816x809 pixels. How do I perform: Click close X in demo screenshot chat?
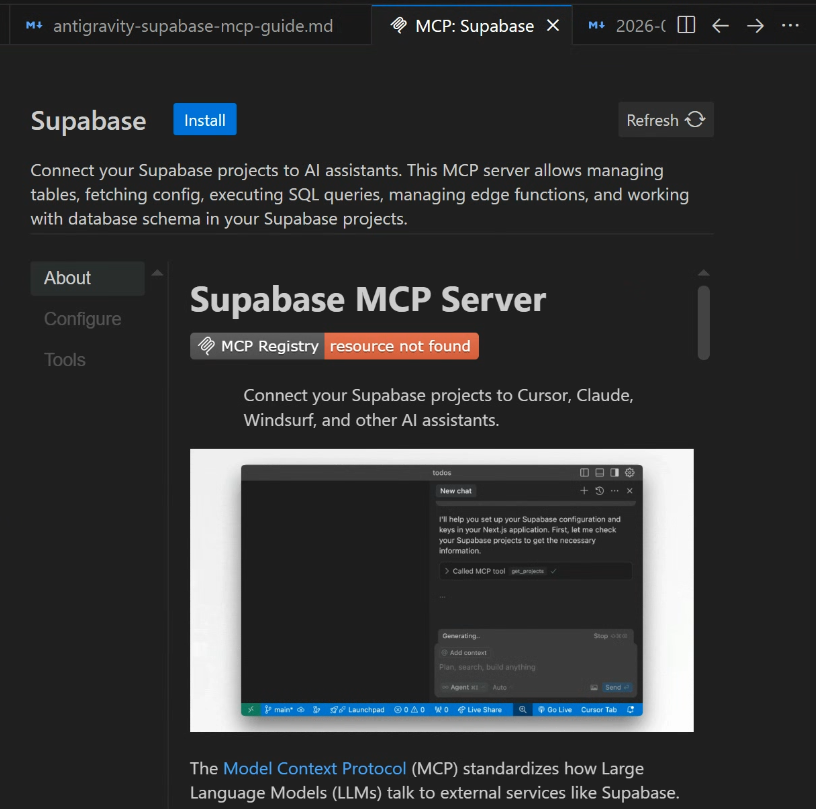[x=630, y=491]
